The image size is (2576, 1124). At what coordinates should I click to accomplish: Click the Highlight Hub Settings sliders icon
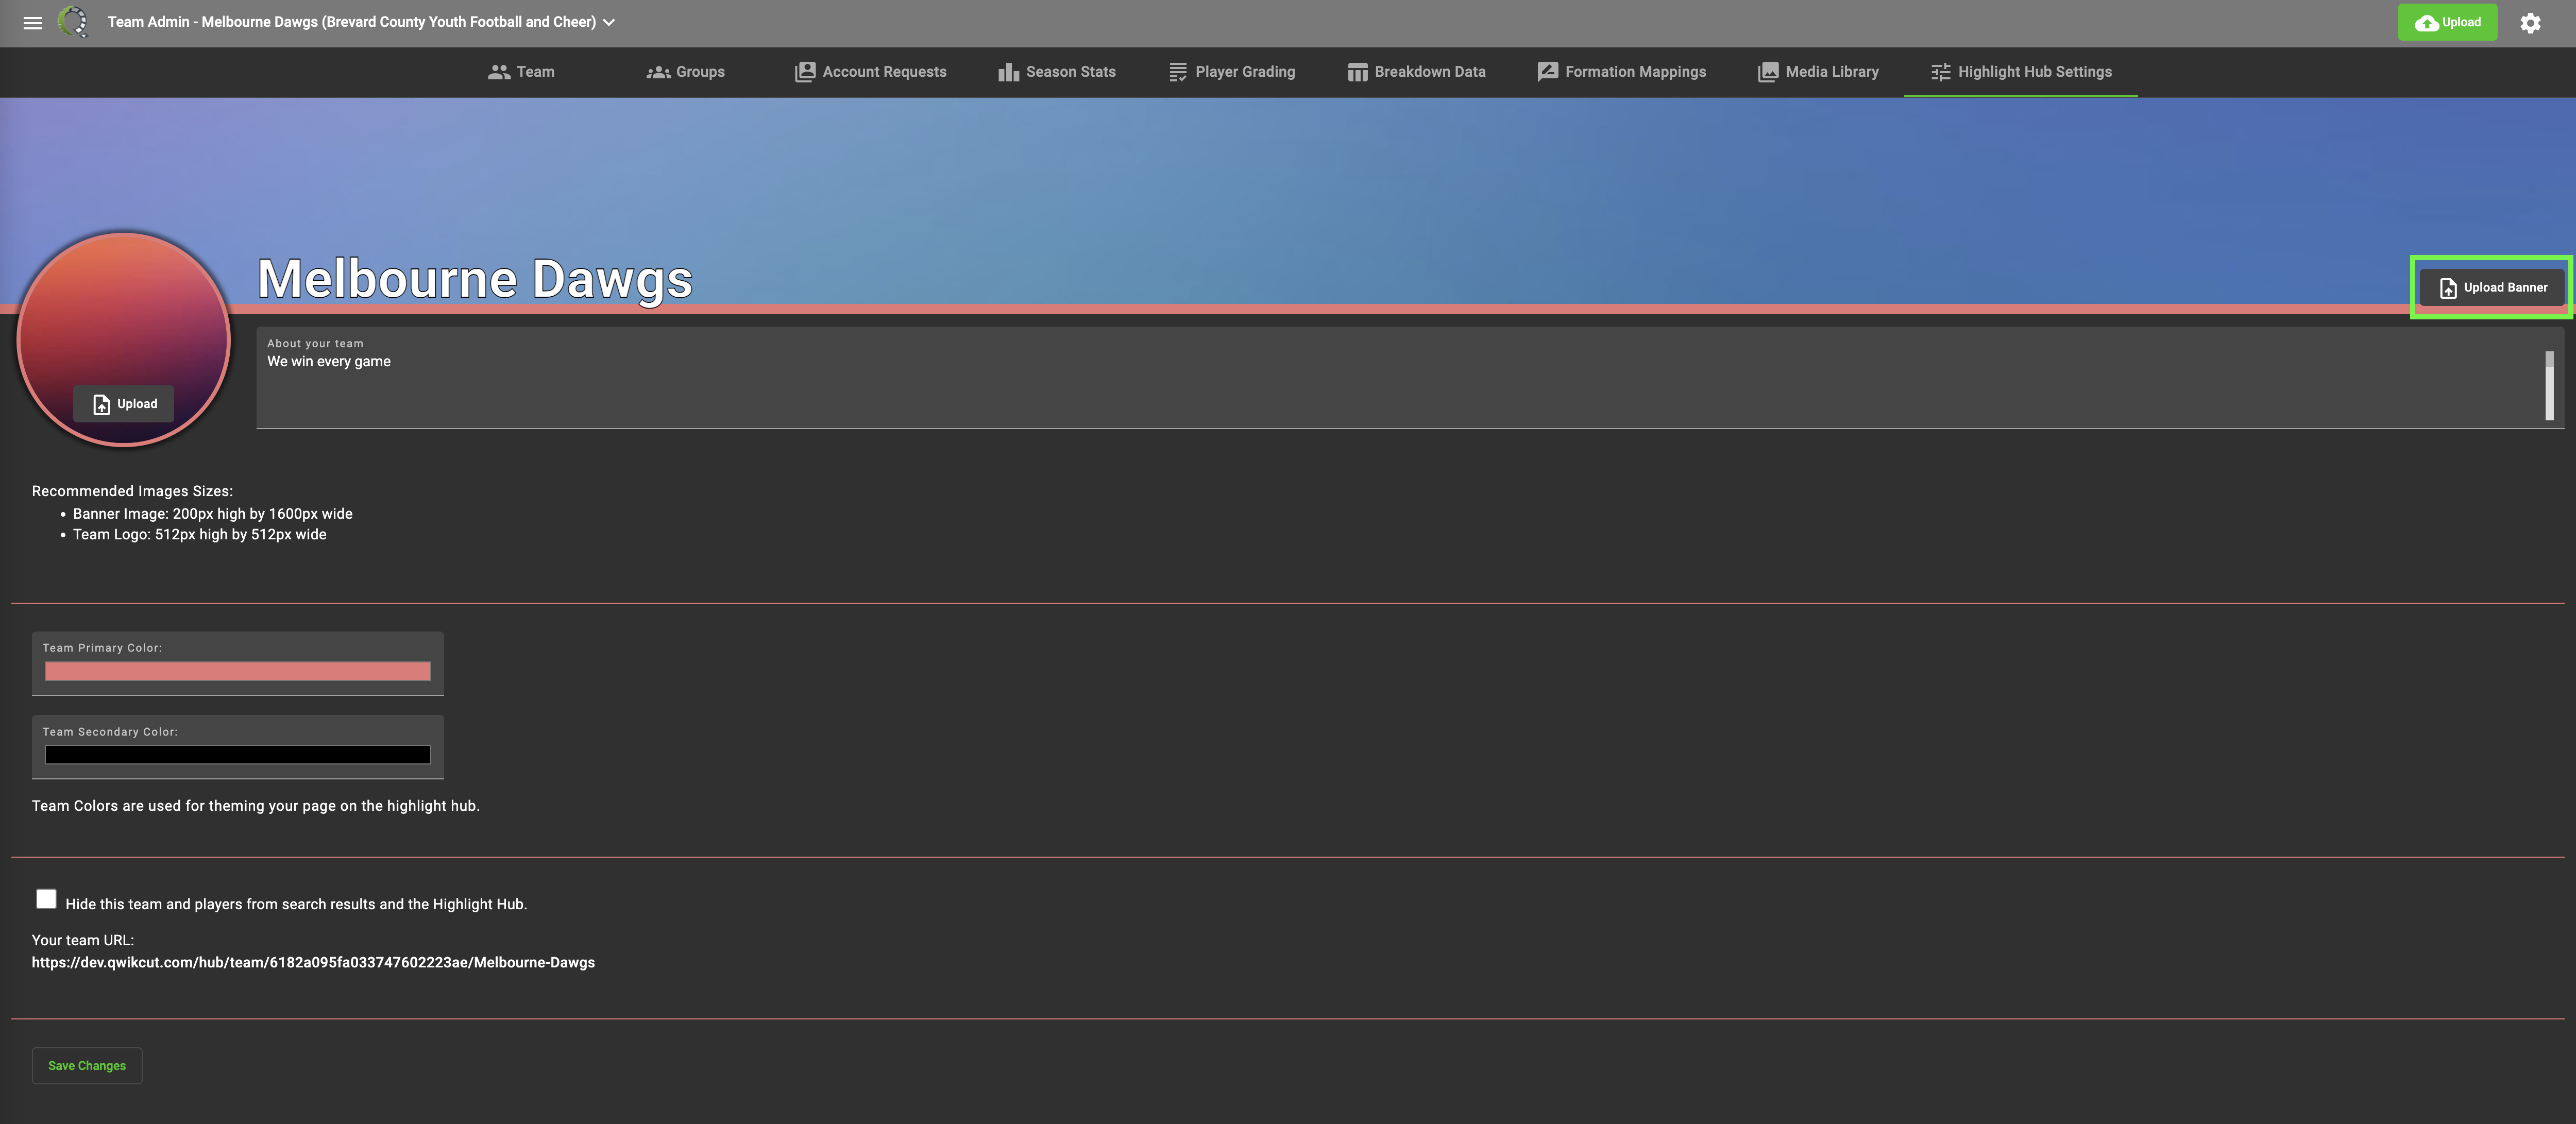(x=1941, y=72)
